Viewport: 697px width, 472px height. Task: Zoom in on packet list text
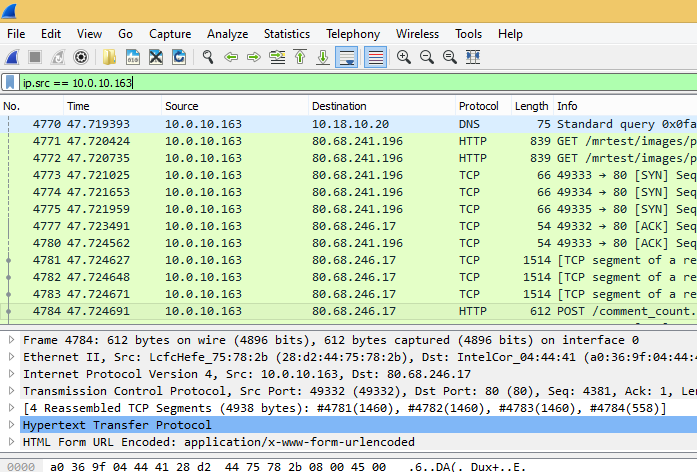404,57
